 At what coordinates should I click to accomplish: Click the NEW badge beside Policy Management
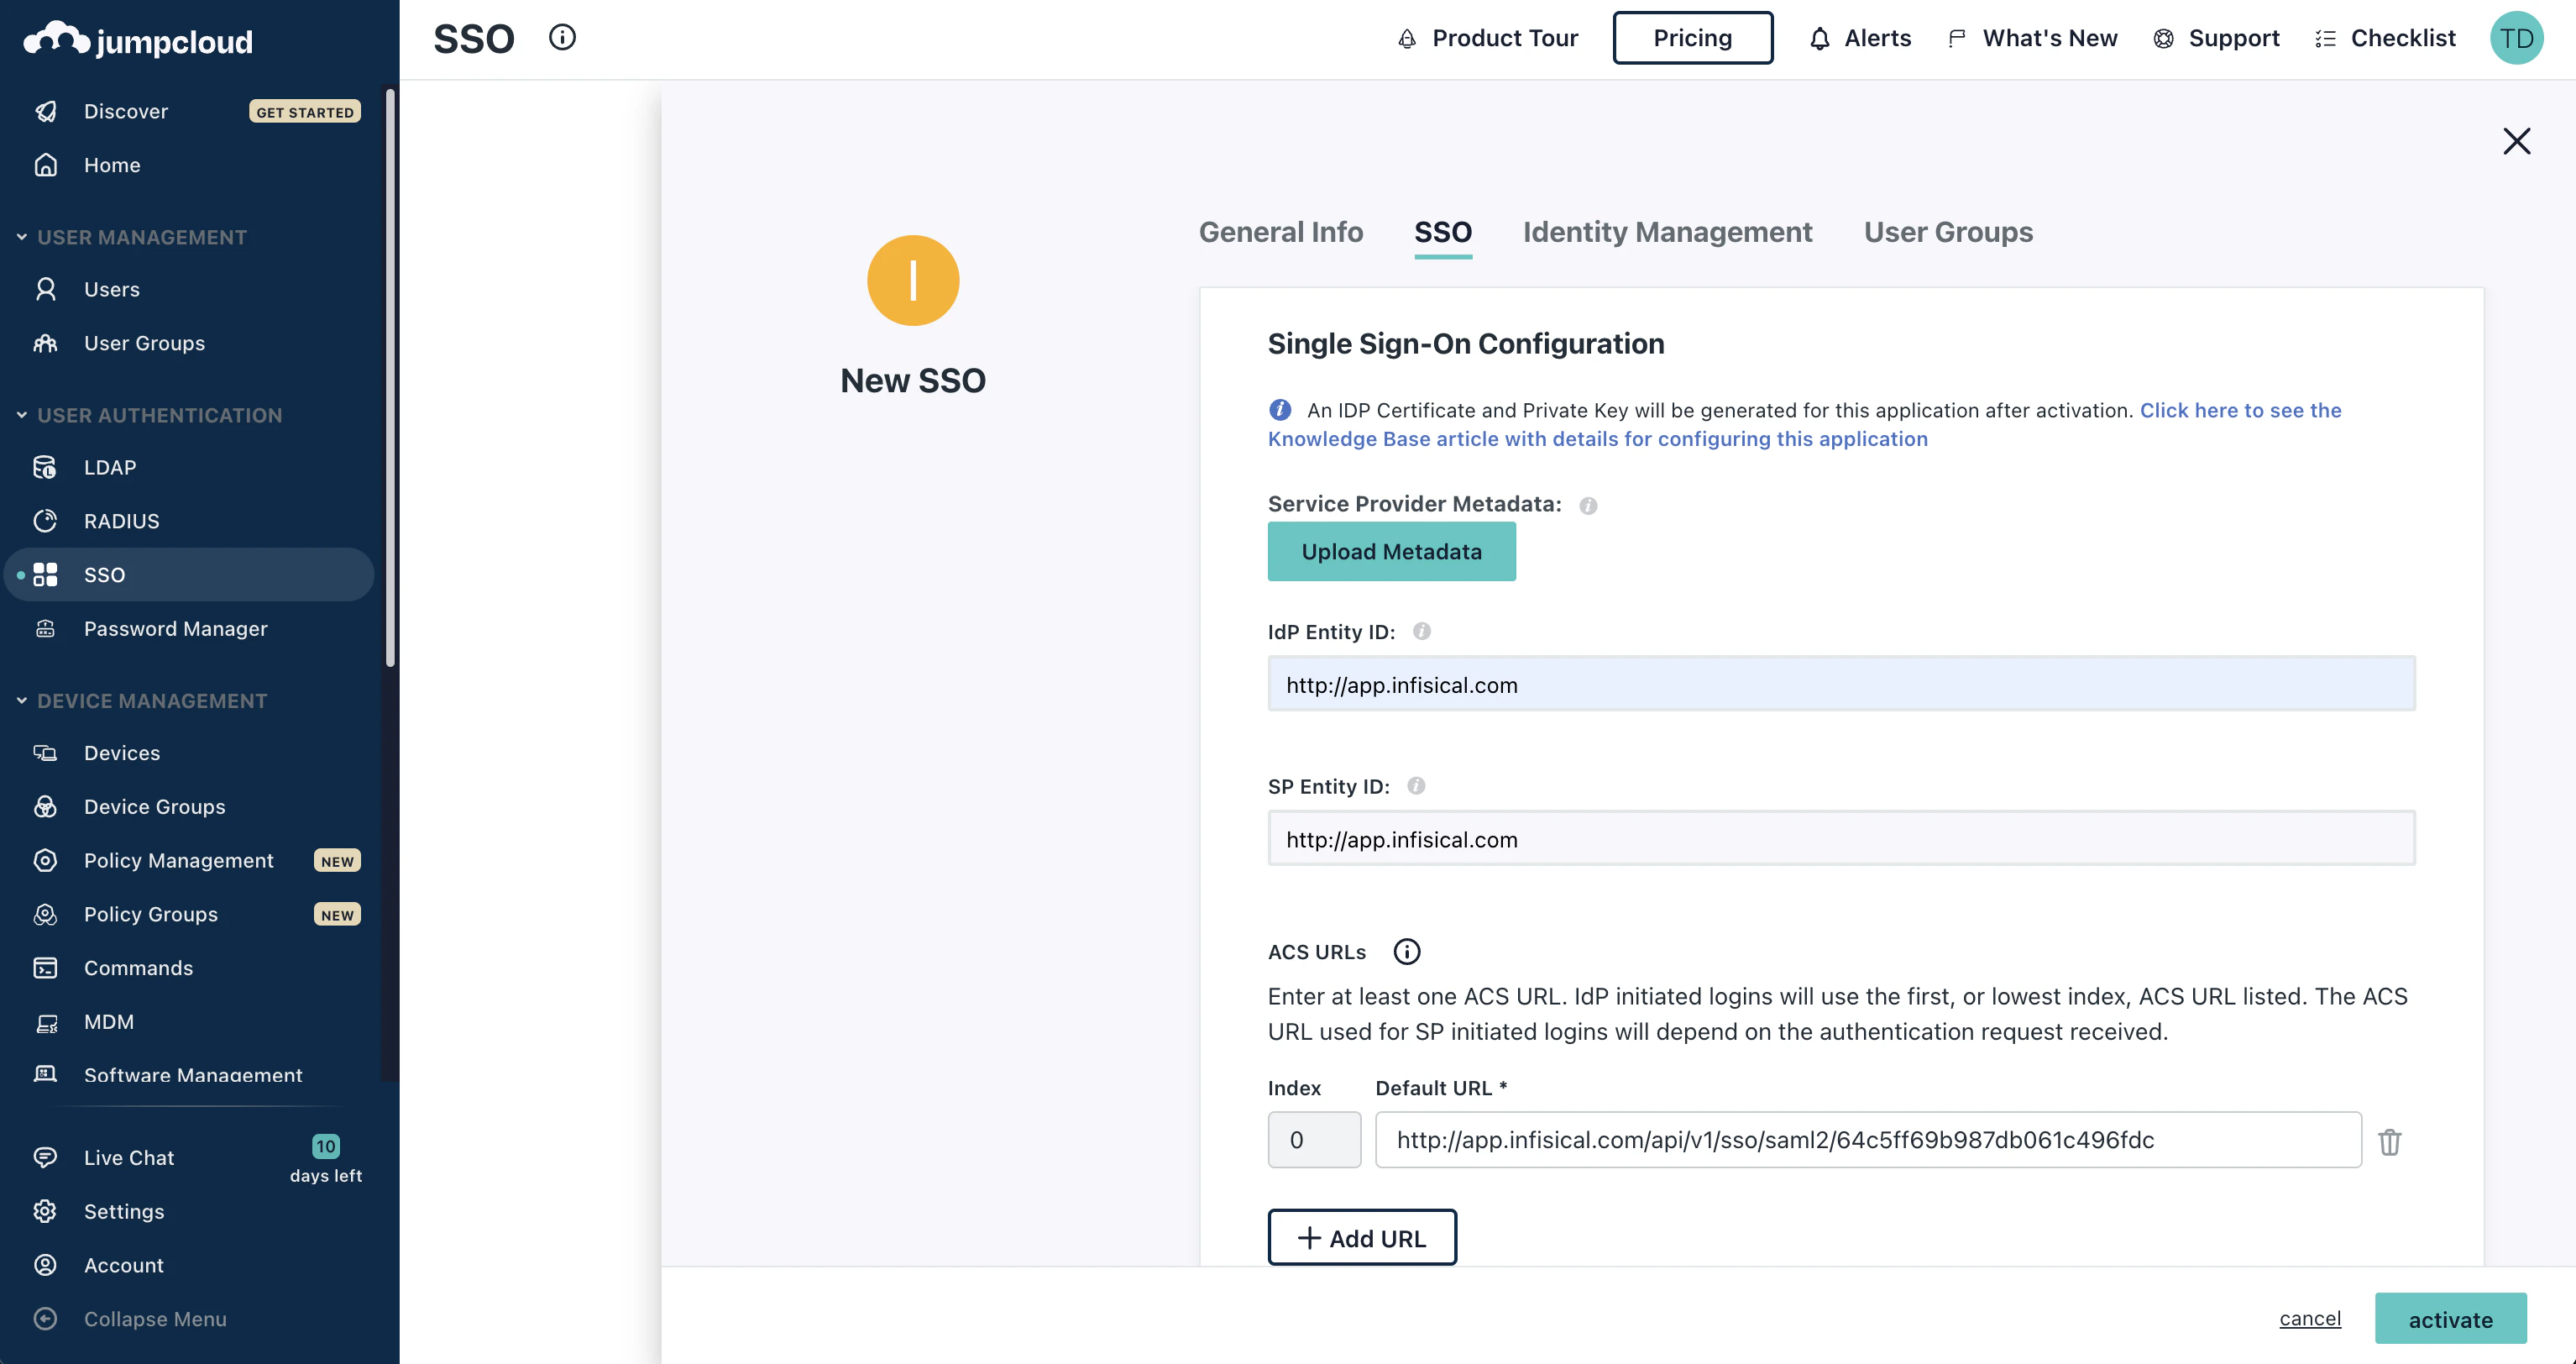pyautogui.click(x=337, y=861)
